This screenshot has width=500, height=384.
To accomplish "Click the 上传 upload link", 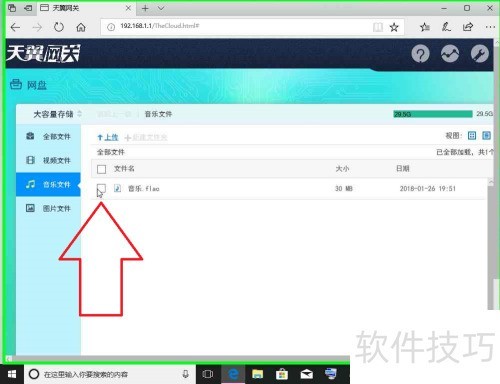I will point(108,137).
